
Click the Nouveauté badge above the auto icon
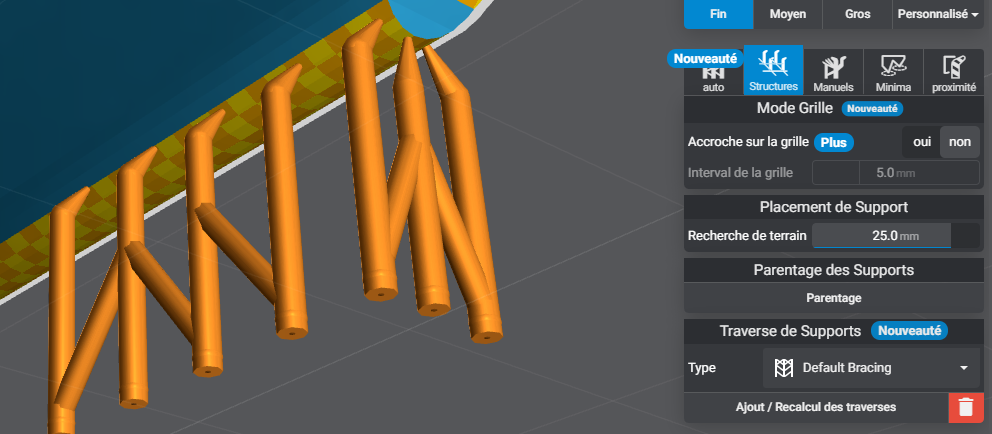[x=705, y=59]
